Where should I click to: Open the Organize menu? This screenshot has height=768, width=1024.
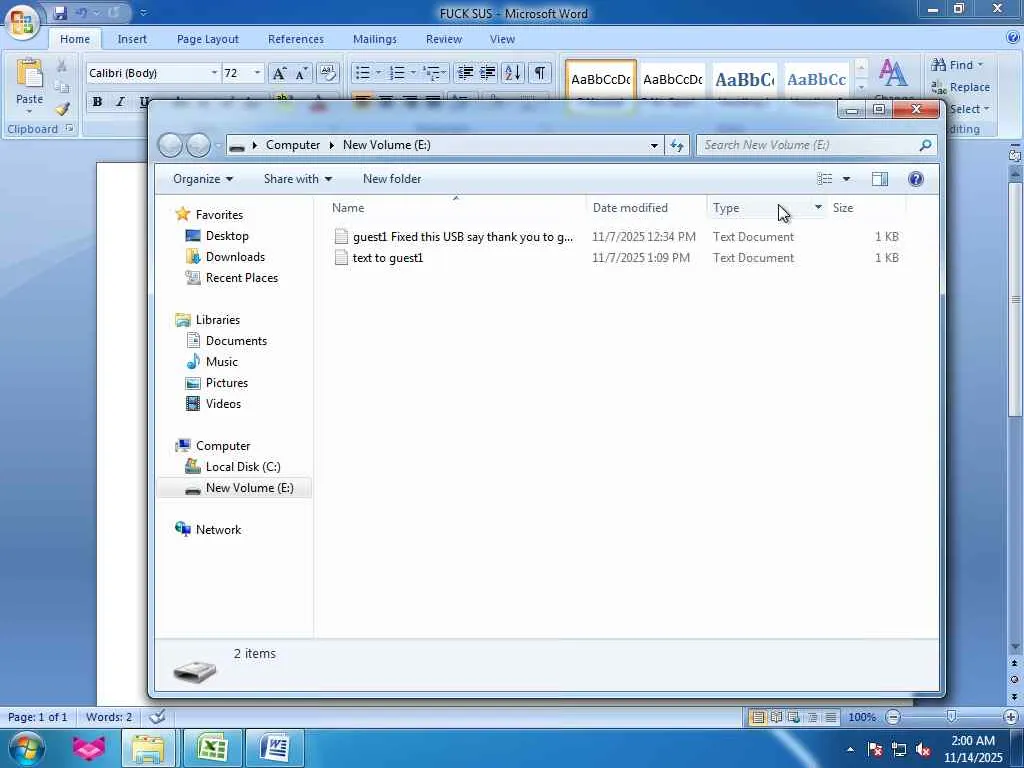203,179
